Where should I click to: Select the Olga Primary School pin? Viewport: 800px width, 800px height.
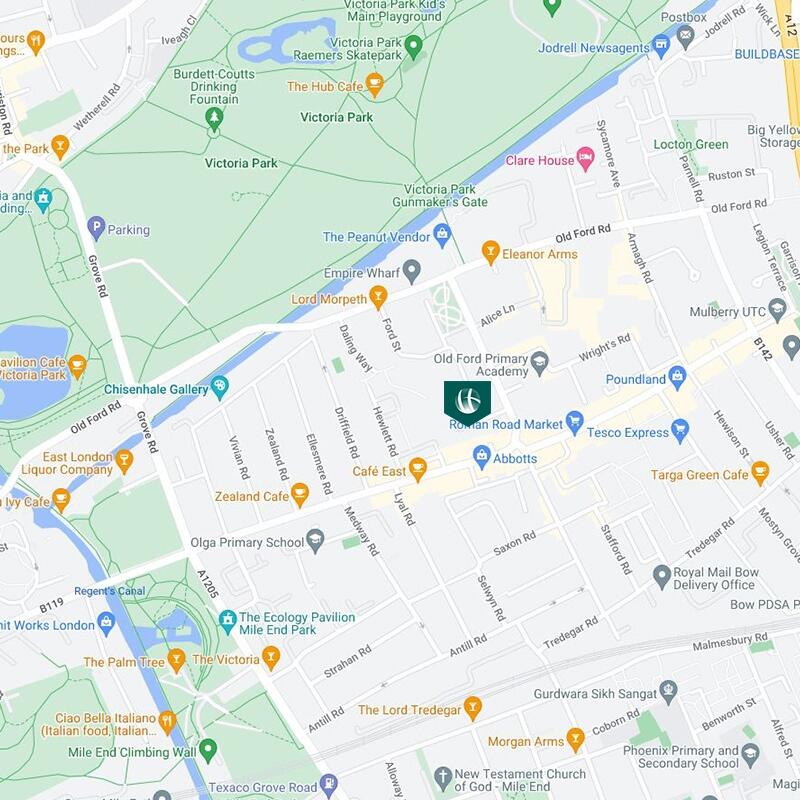[x=315, y=541]
